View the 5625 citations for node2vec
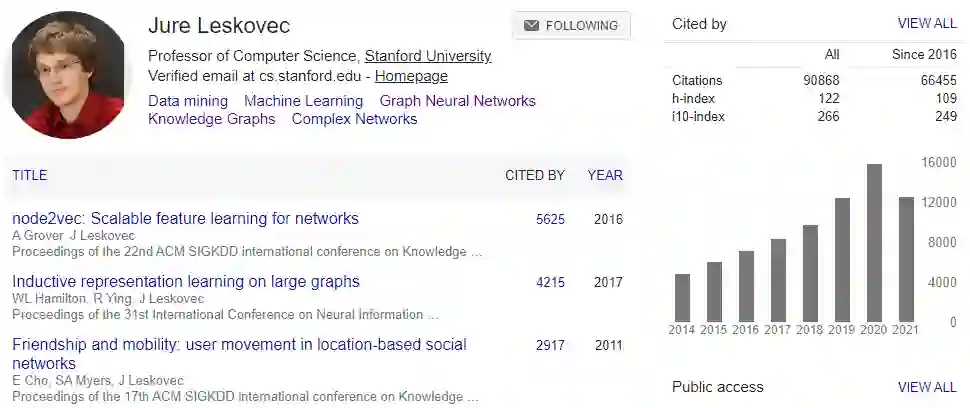This screenshot has height=408, width=970. [550, 219]
